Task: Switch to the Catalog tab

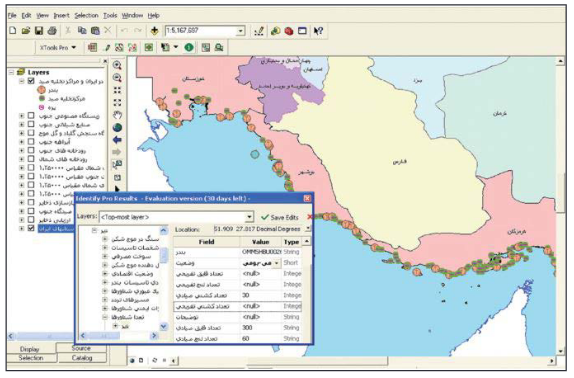Action: tap(82, 358)
